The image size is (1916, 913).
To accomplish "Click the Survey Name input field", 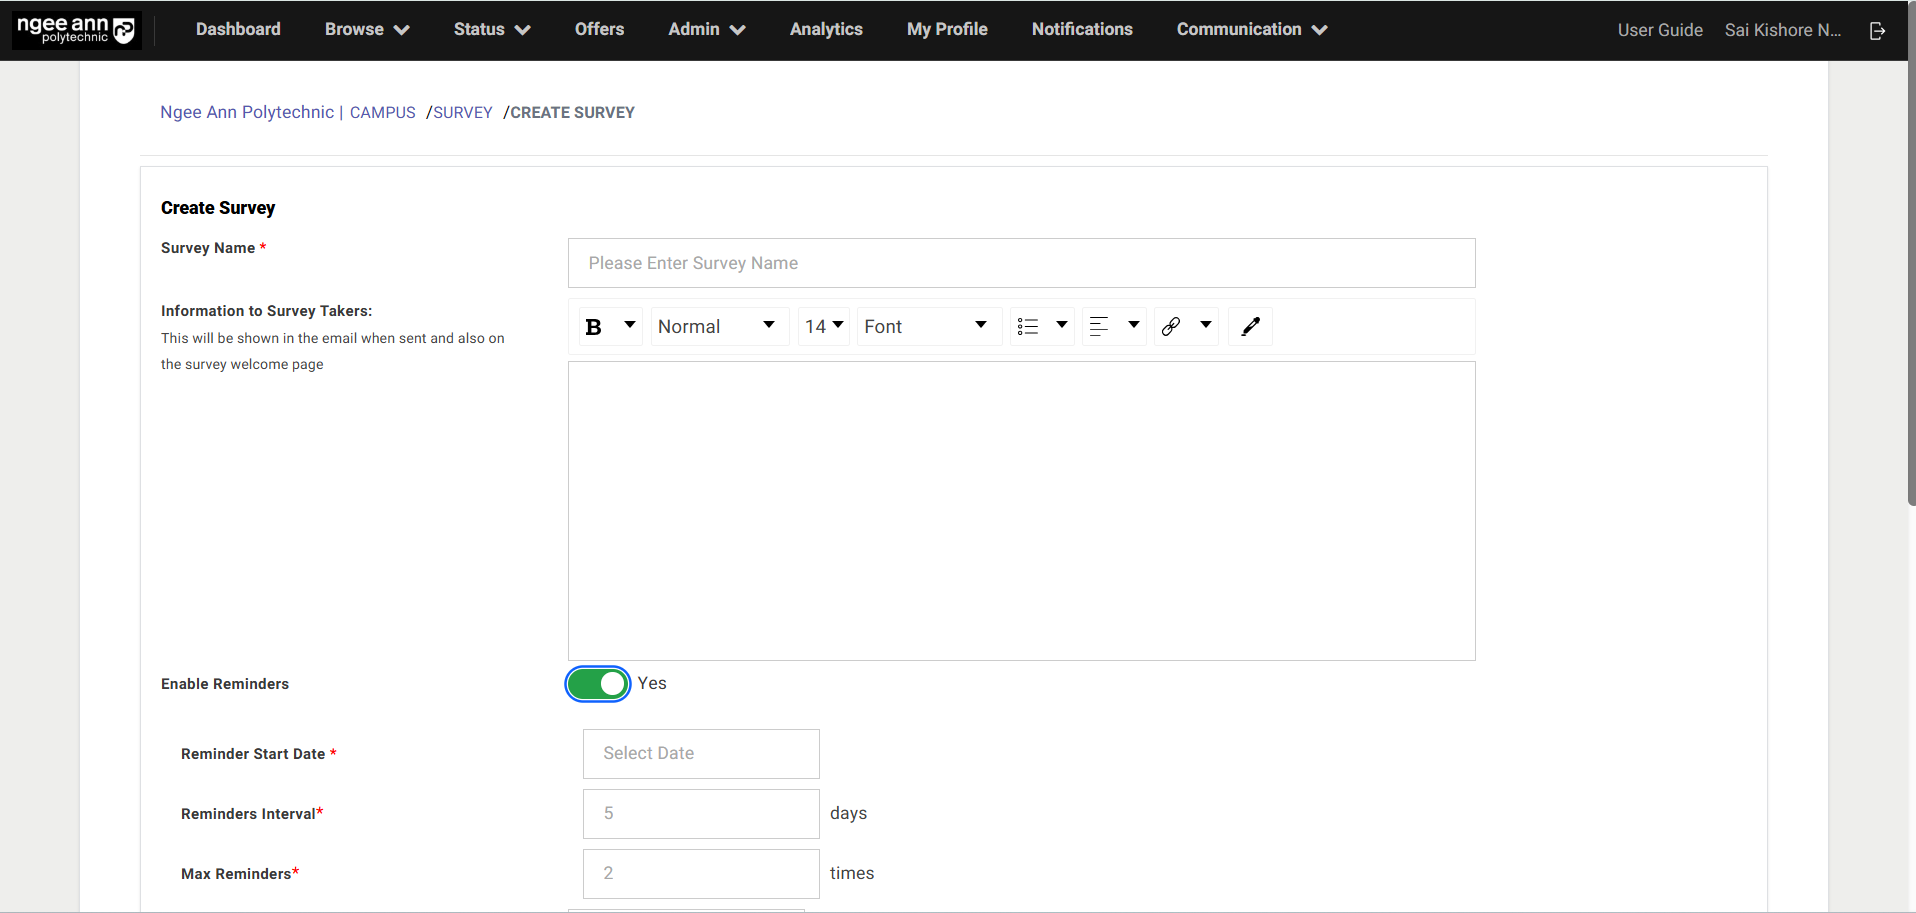I will point(1021,263).
